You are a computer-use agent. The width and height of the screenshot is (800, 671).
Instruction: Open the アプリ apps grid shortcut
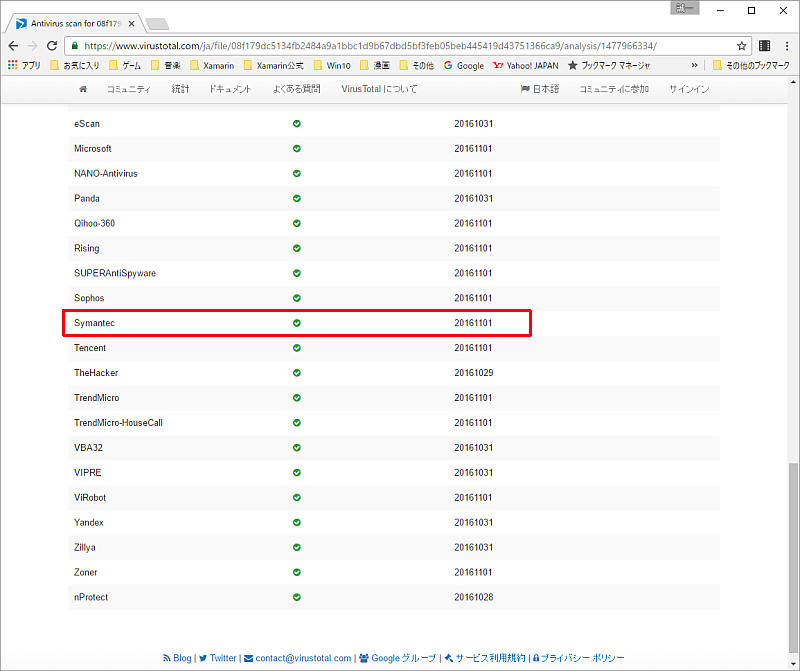click(x=24, y=66)
